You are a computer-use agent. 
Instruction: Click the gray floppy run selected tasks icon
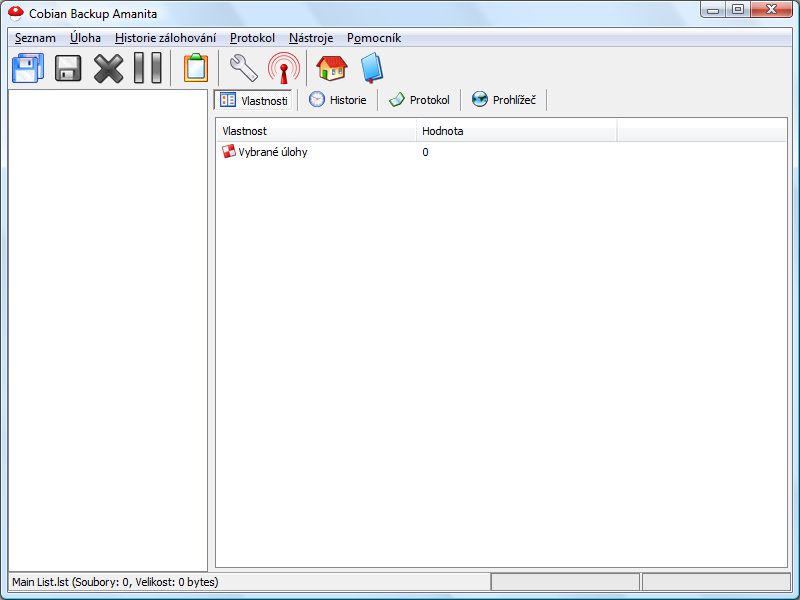tap(68, 68)
